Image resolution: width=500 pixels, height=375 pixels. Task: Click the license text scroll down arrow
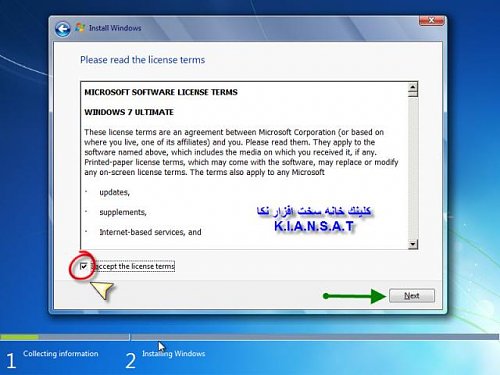[x=413, y=244]
